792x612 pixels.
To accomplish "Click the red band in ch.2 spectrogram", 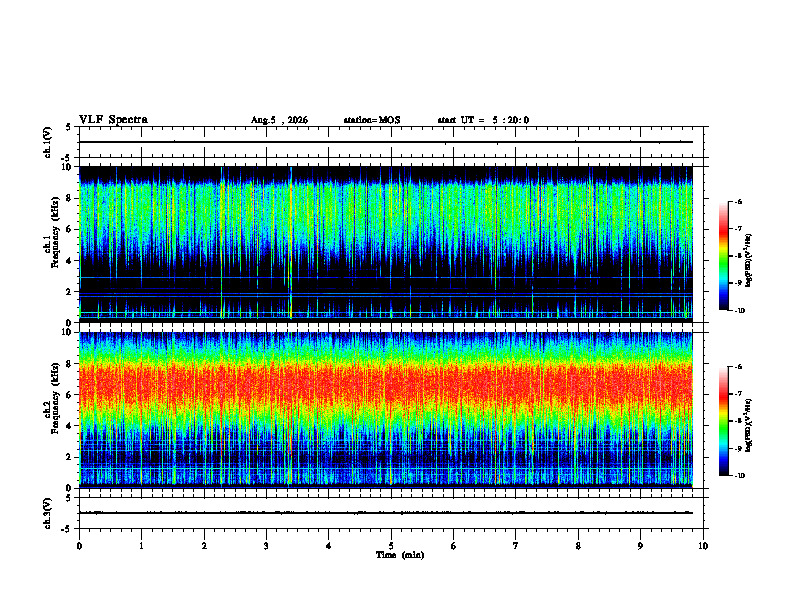I will click(x=386, y=386).
